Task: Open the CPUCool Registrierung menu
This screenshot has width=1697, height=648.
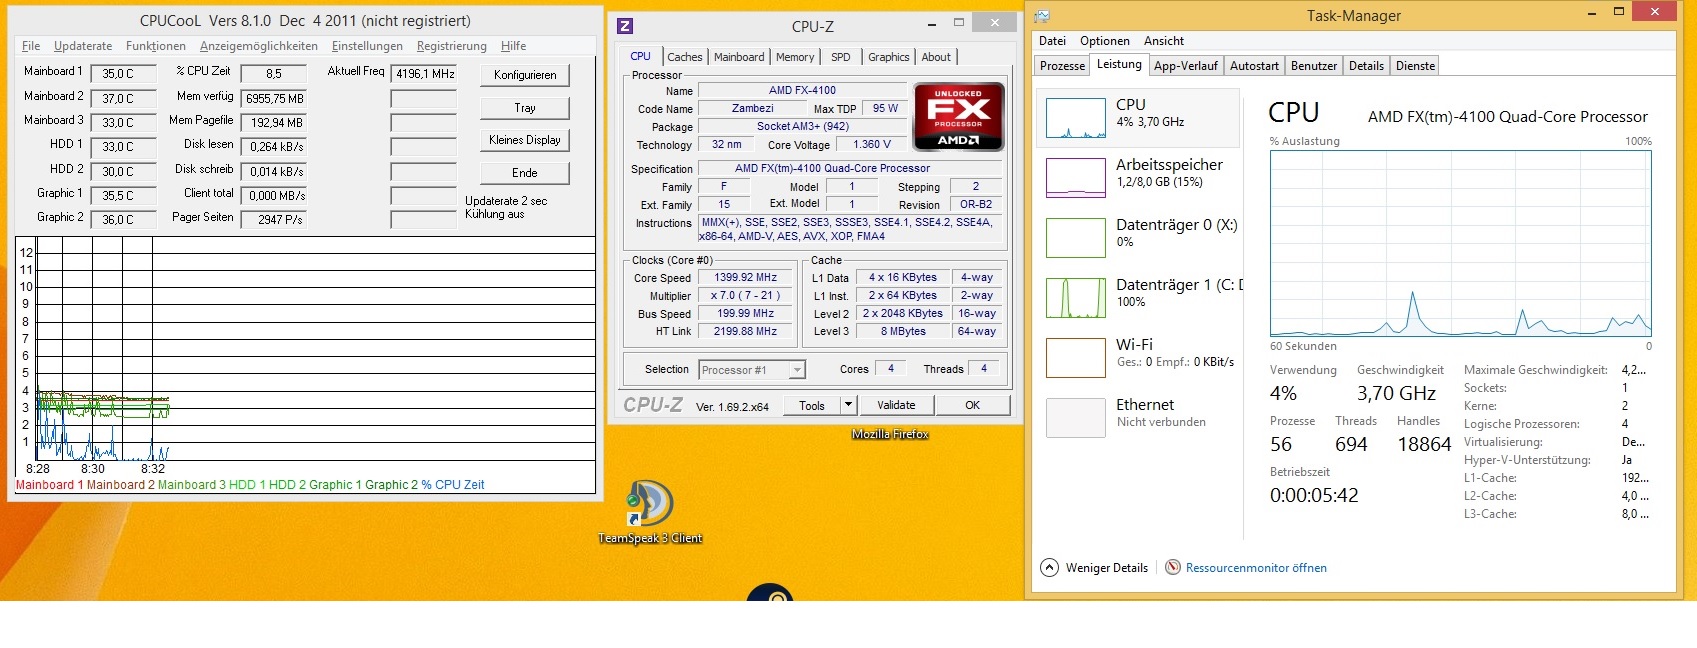Action: (x=452, y=46)
